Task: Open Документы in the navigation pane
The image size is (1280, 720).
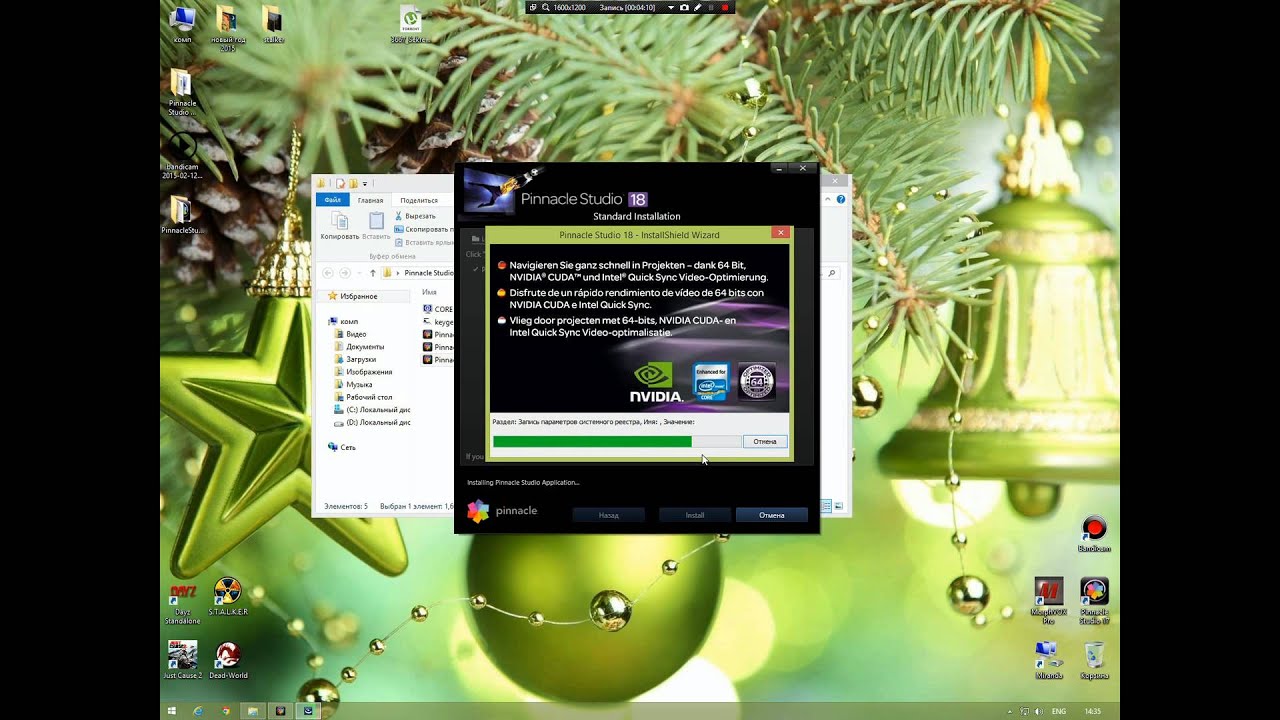Action: 358,347
